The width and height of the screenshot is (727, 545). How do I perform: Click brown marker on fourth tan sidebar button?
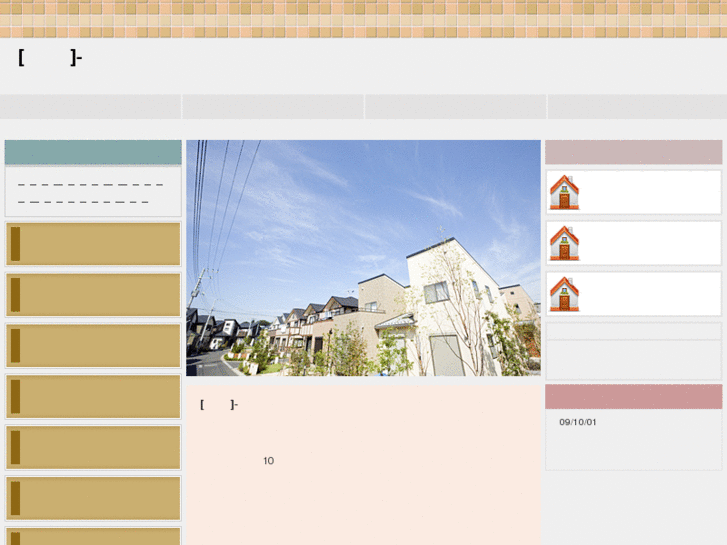15,397
